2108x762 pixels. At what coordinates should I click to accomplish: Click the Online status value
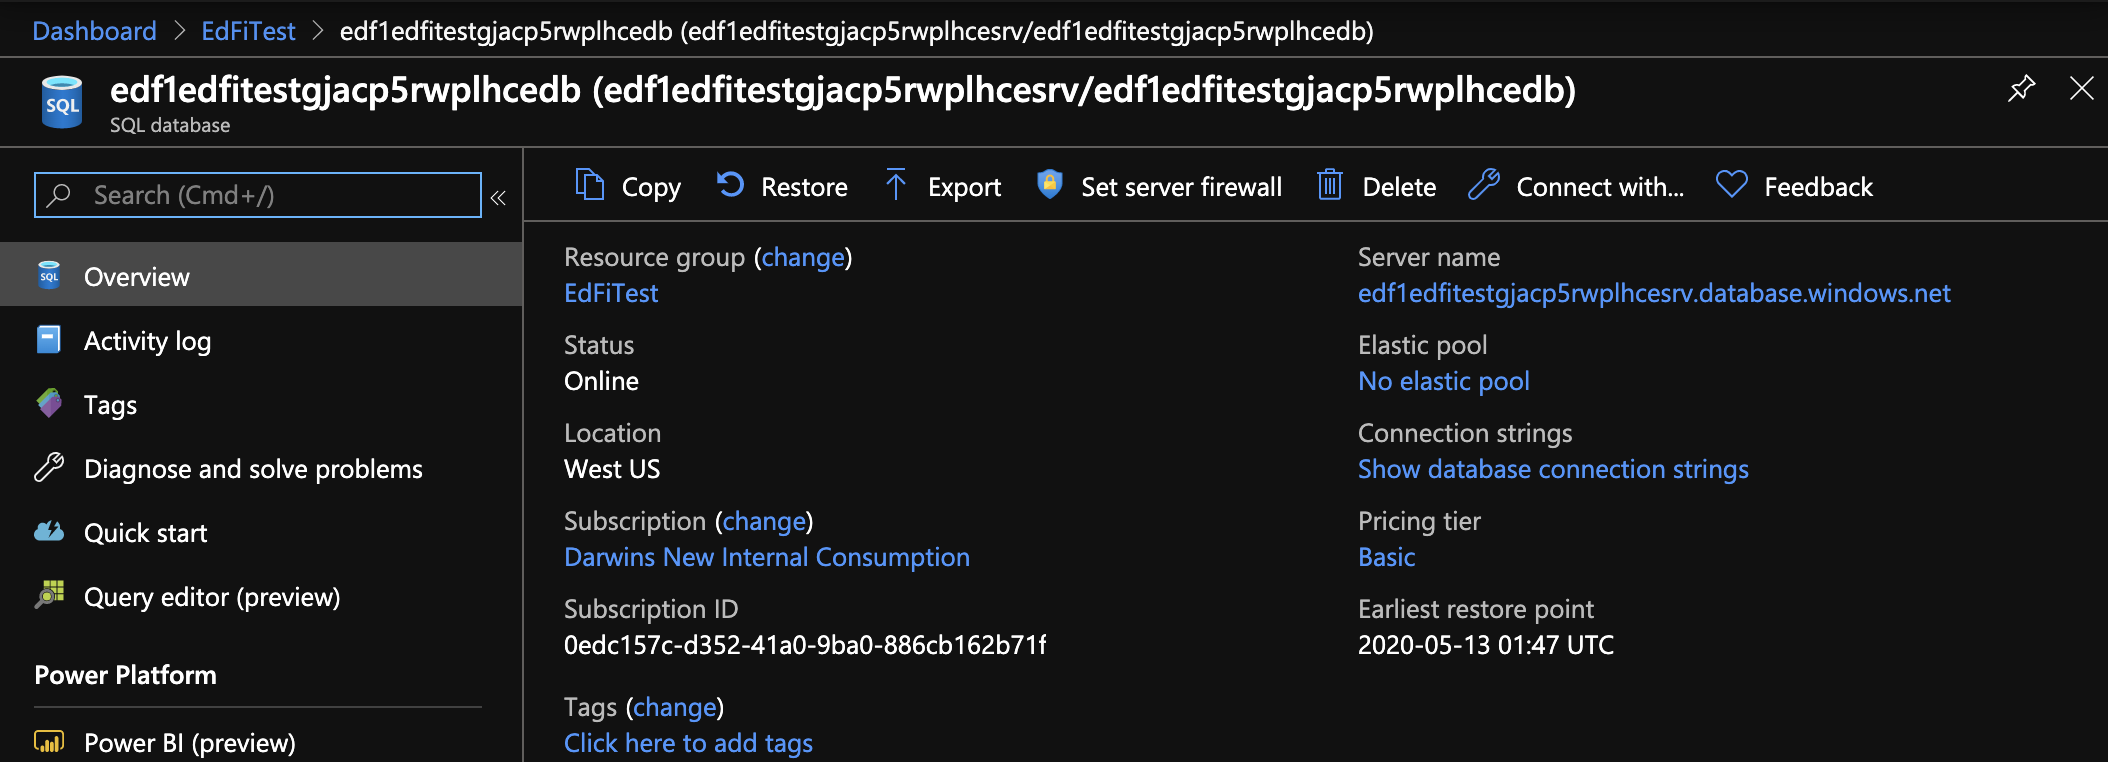tap(601, 381)
